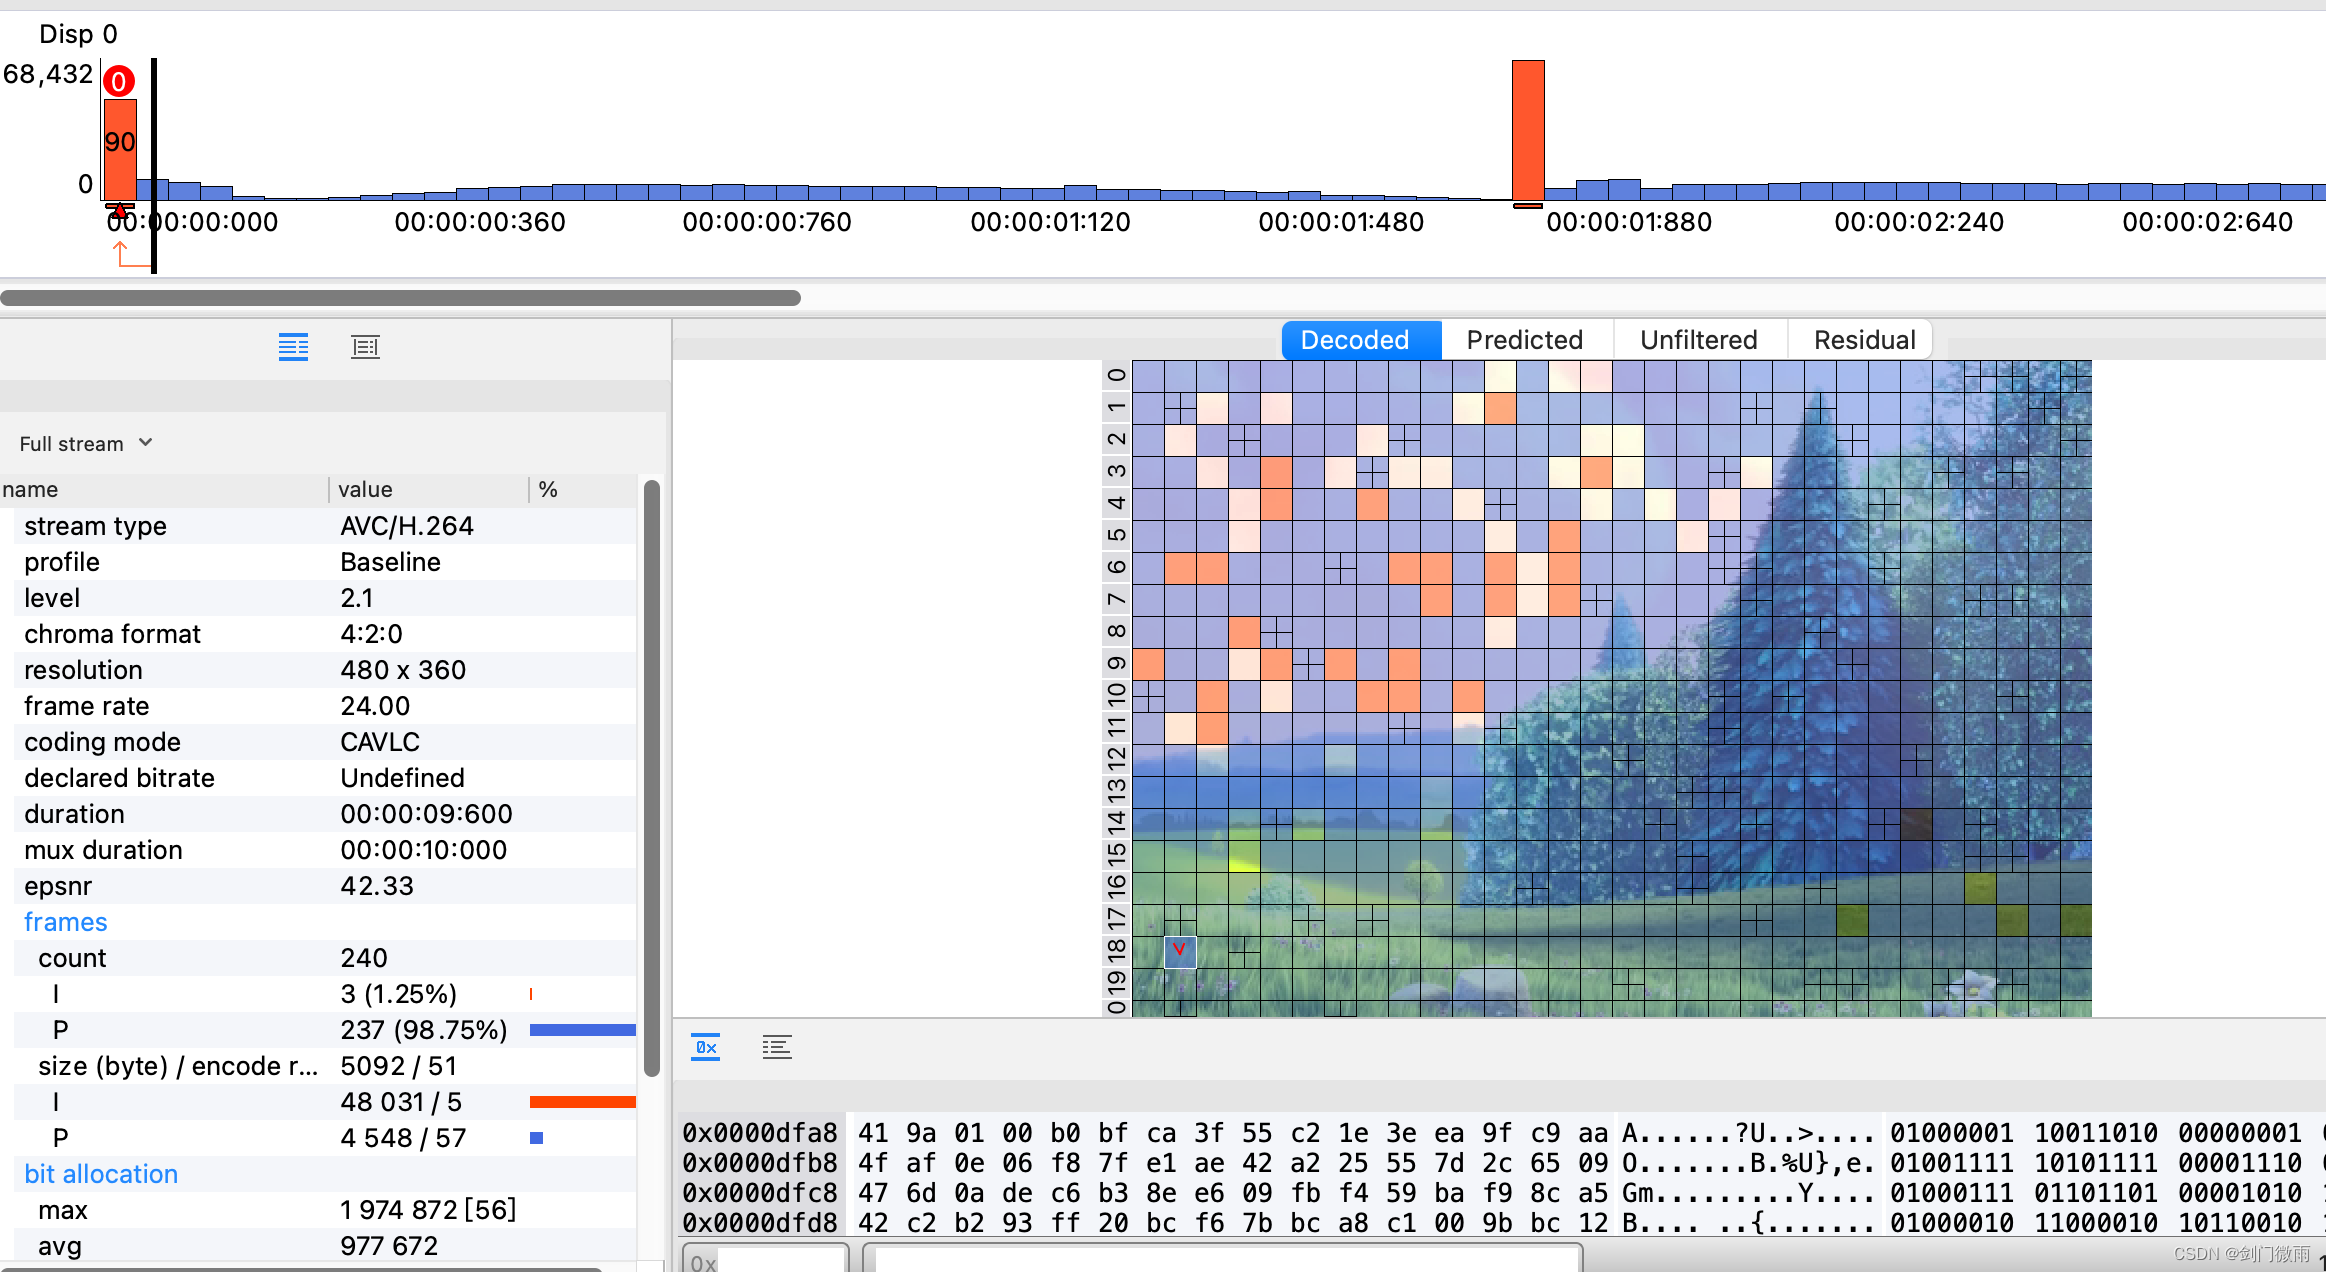The width and height of the screenshot is (2326, 1272).
Task: Switch to the Decoded view tab
Action: [1354, 340]
